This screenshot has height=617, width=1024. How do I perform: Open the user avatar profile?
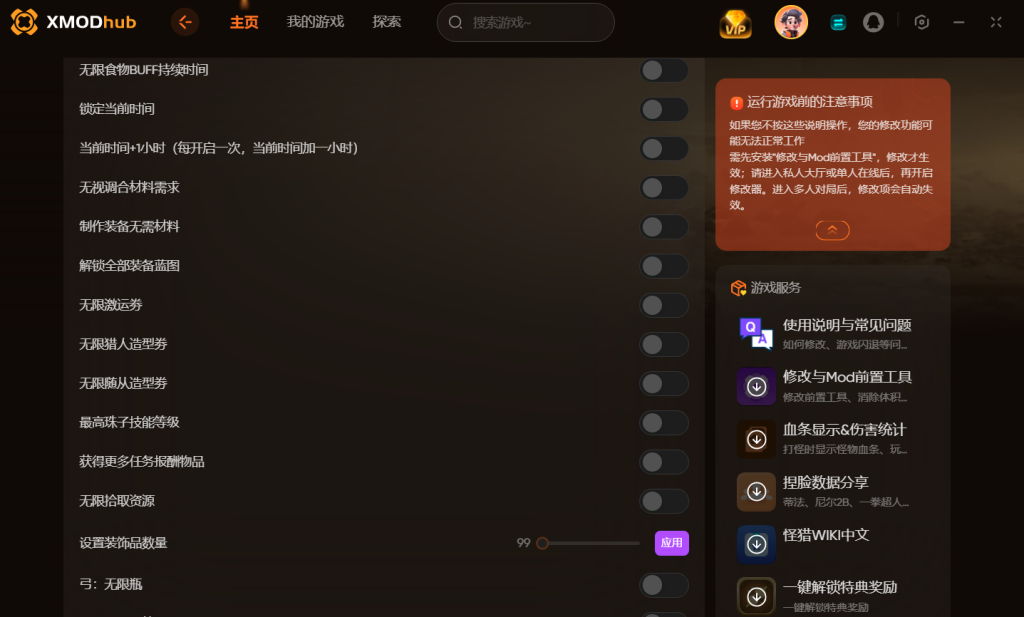pos(791,22)
